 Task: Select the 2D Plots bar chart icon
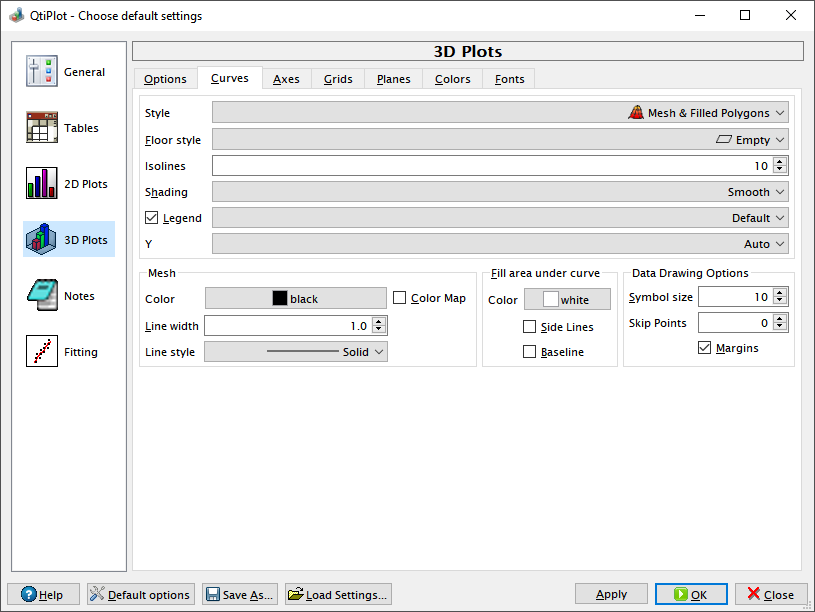pos(42,184)
